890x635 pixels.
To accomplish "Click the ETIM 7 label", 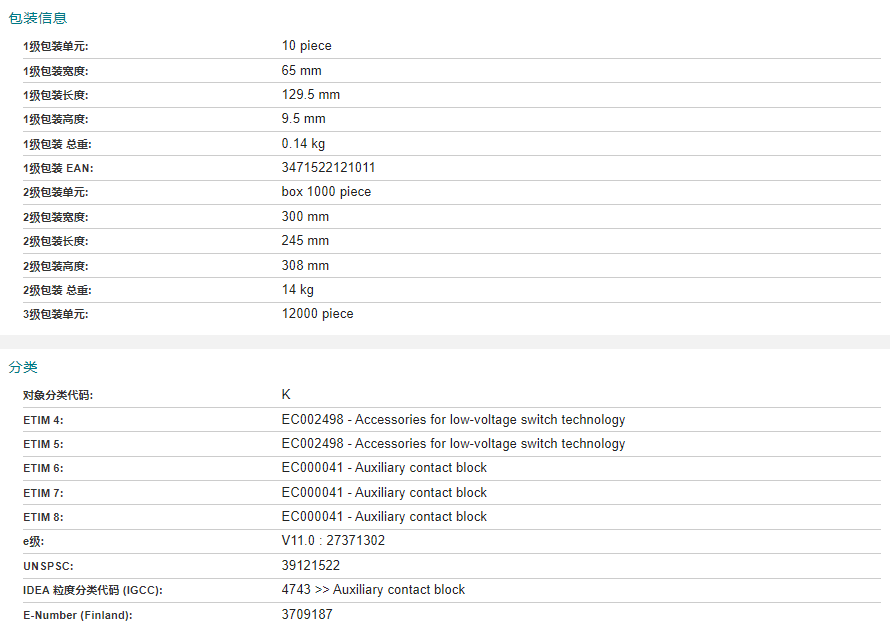I will point(43,494).
